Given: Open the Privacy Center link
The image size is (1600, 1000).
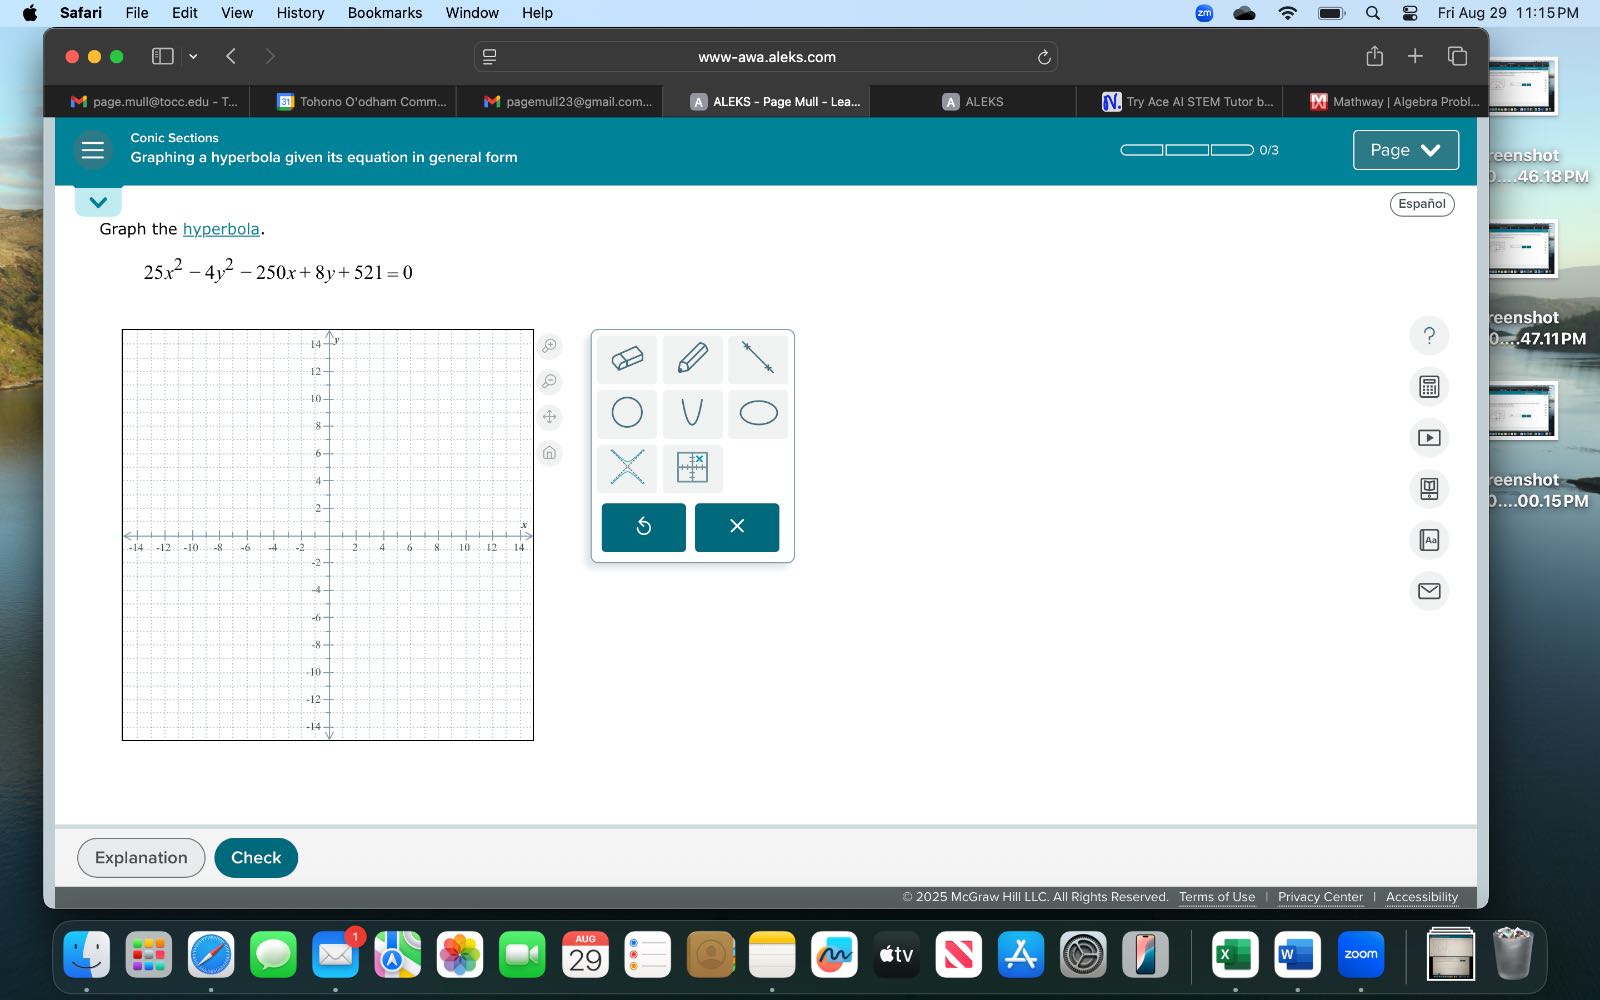Looking at the screenshot, I should tap(1320, 897).
